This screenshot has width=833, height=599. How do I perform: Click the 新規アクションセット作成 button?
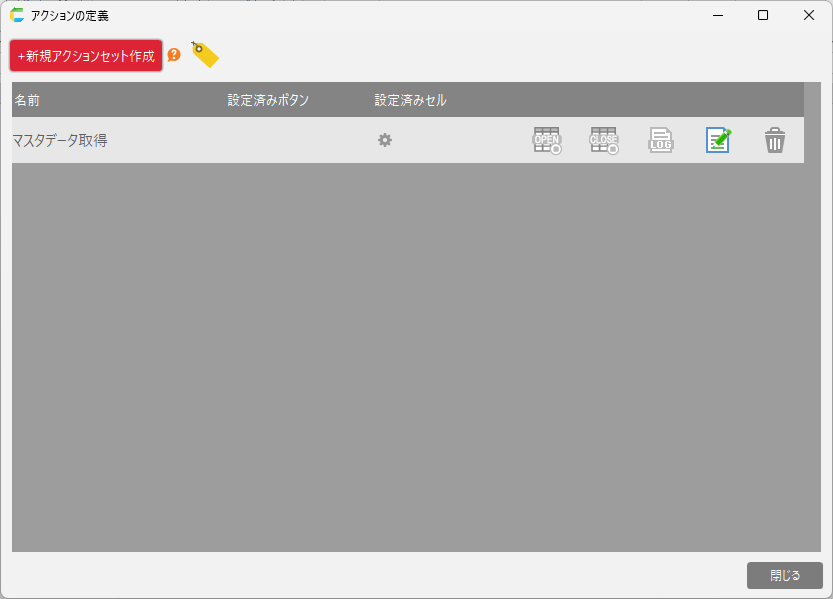(86, 56)
